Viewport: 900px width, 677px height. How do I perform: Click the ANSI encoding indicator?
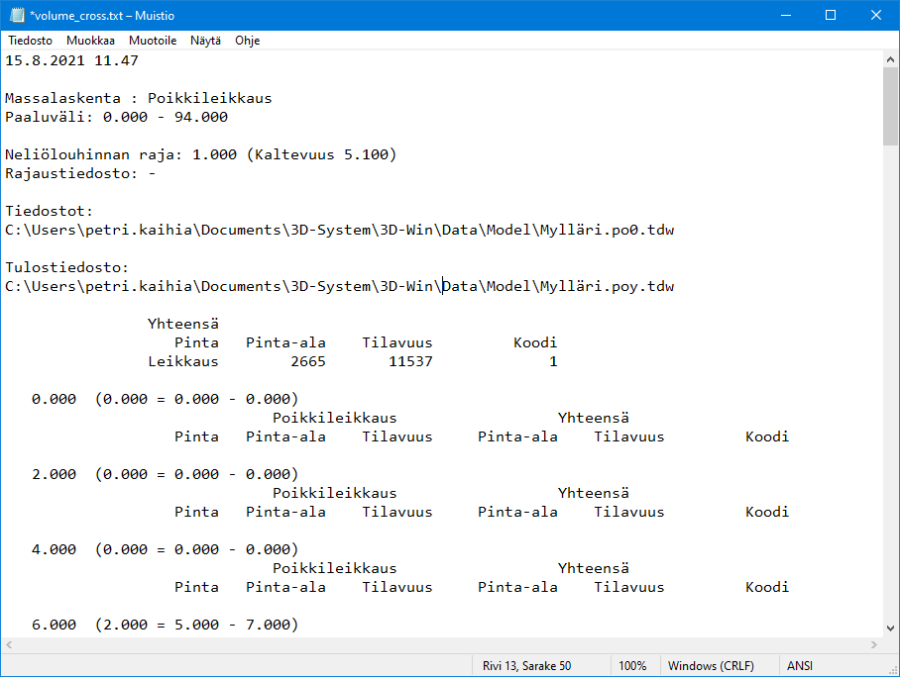pyautogui.click(x=800, y=666)
